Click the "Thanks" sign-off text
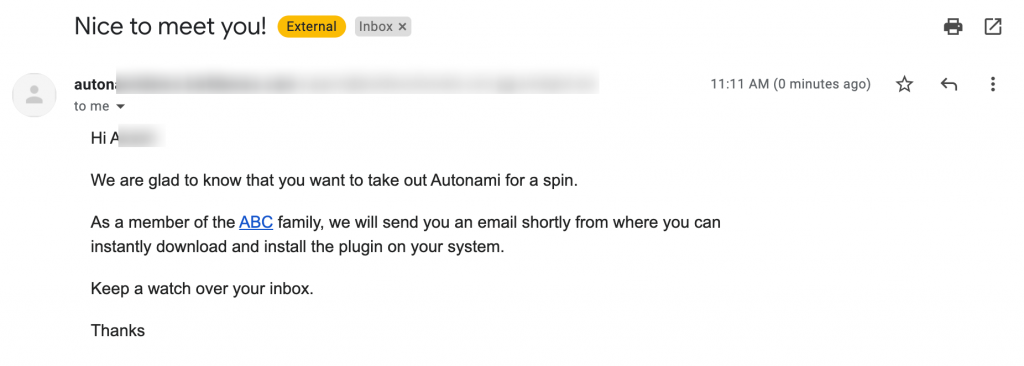1024x366 pixels. [x=118, y=330]
